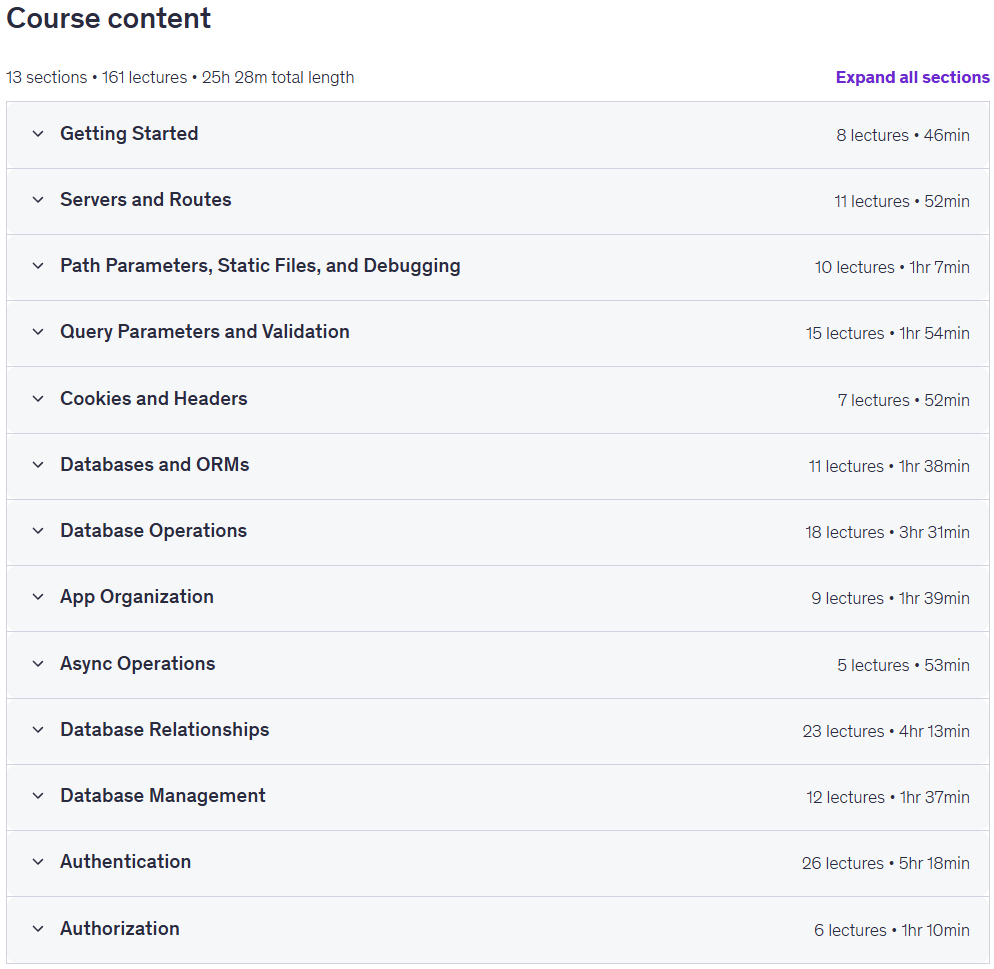
Task: Click the "15 lectures • 1hr 54min" text
Action: 888,333
